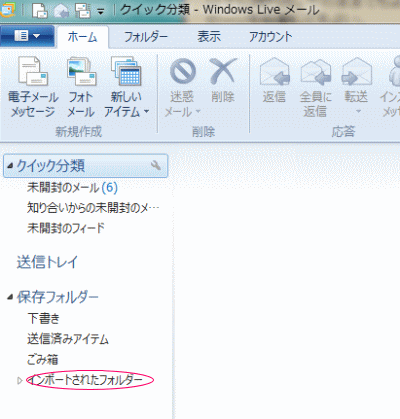
Task: Create a new 電子メール メッセージ
Action: 33,87
